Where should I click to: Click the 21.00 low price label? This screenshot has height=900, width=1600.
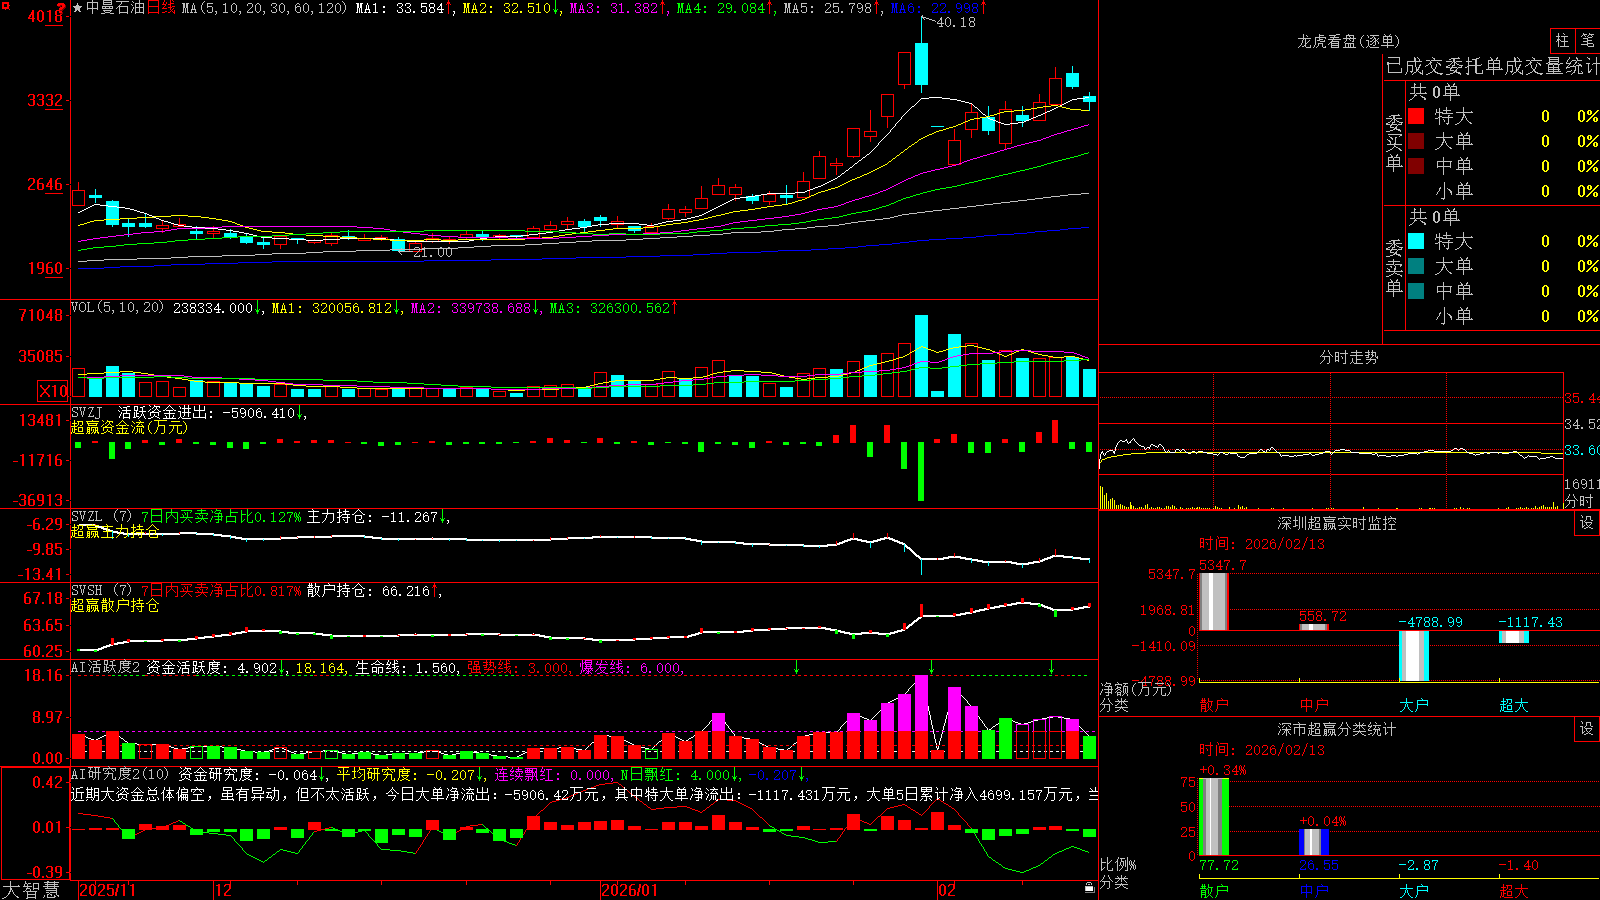coord(433,252)
